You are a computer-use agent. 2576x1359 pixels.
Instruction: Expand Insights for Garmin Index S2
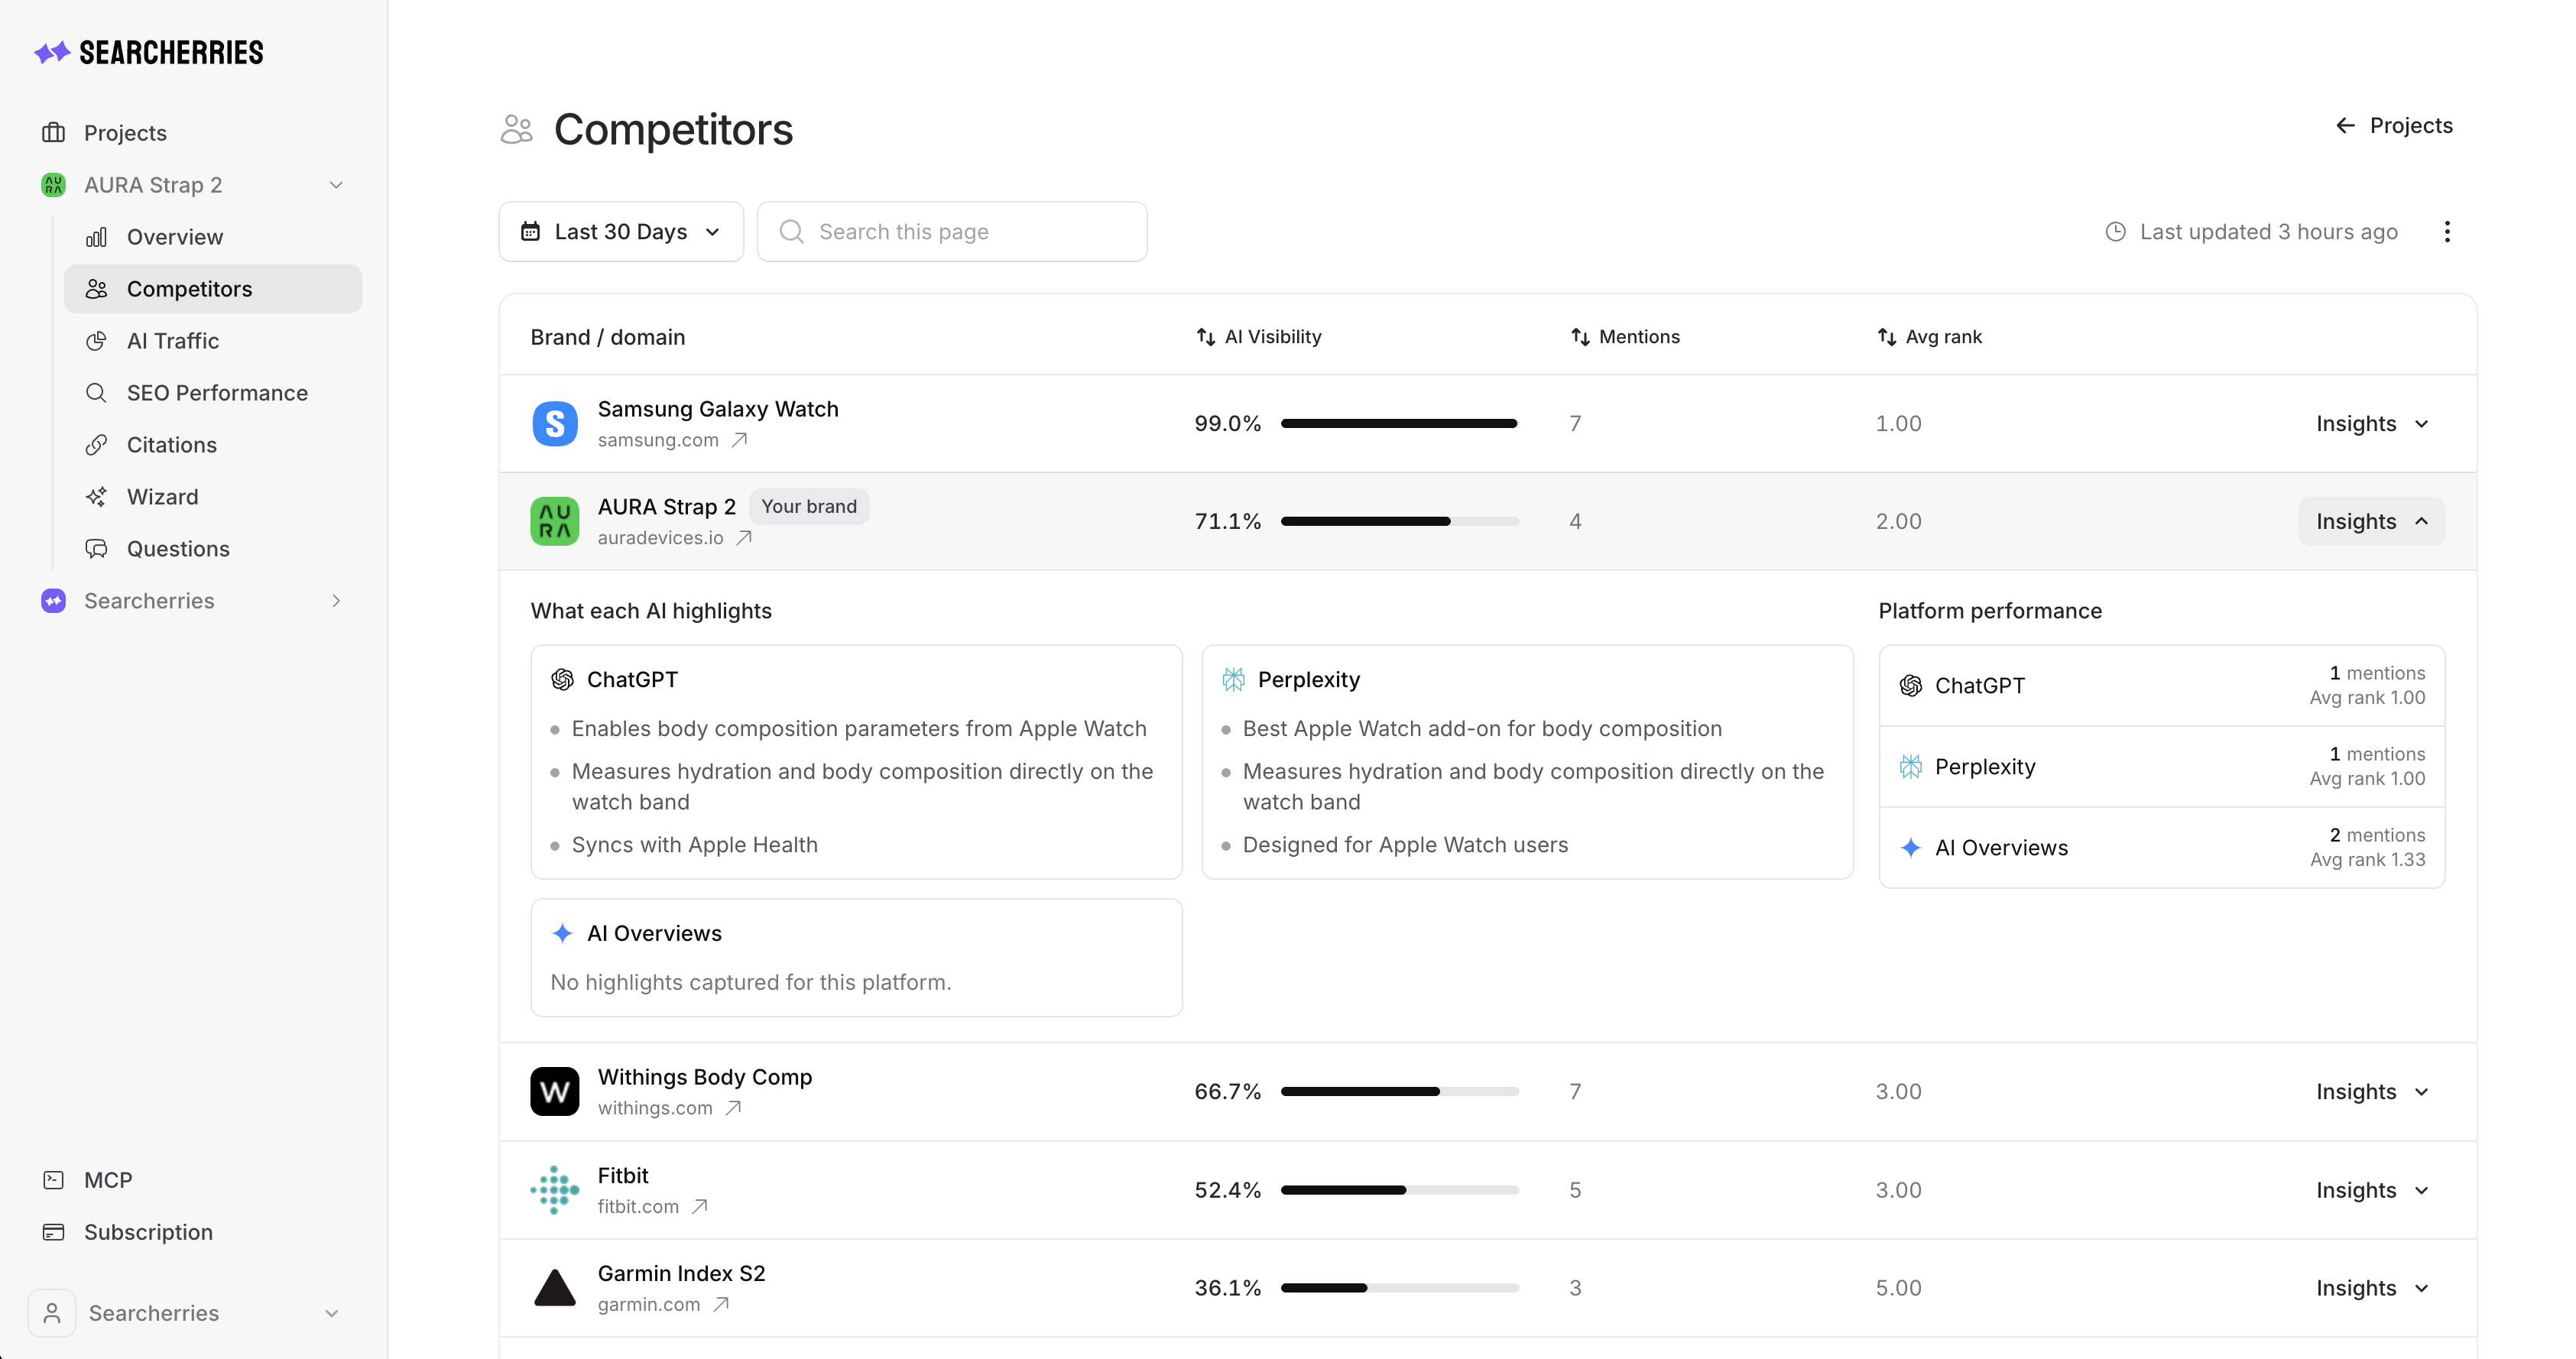(x=2372, y=1288)
